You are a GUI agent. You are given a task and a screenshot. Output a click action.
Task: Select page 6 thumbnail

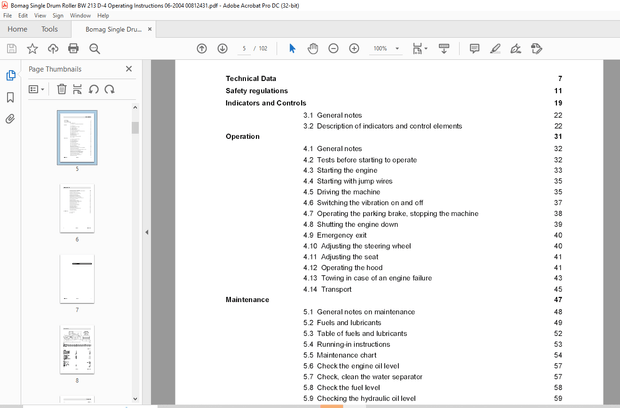77,208
